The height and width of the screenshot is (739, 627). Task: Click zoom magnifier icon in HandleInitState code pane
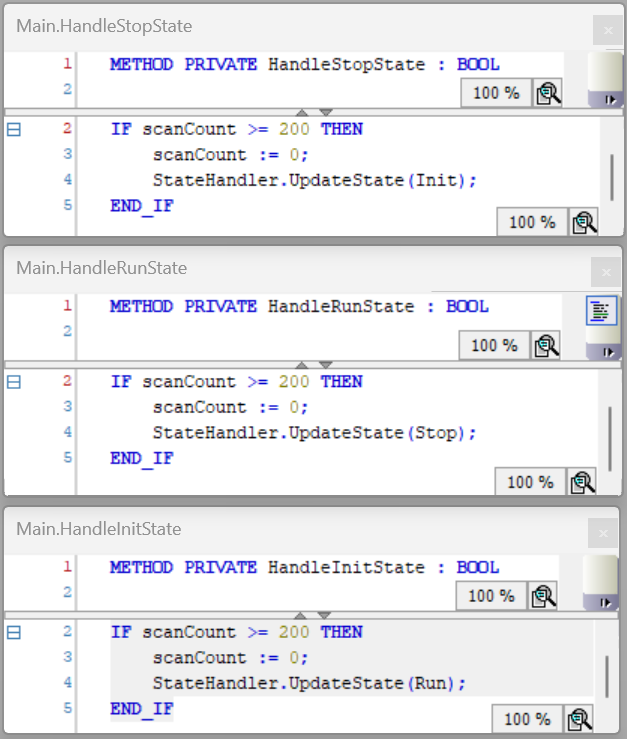coord(579,719)
